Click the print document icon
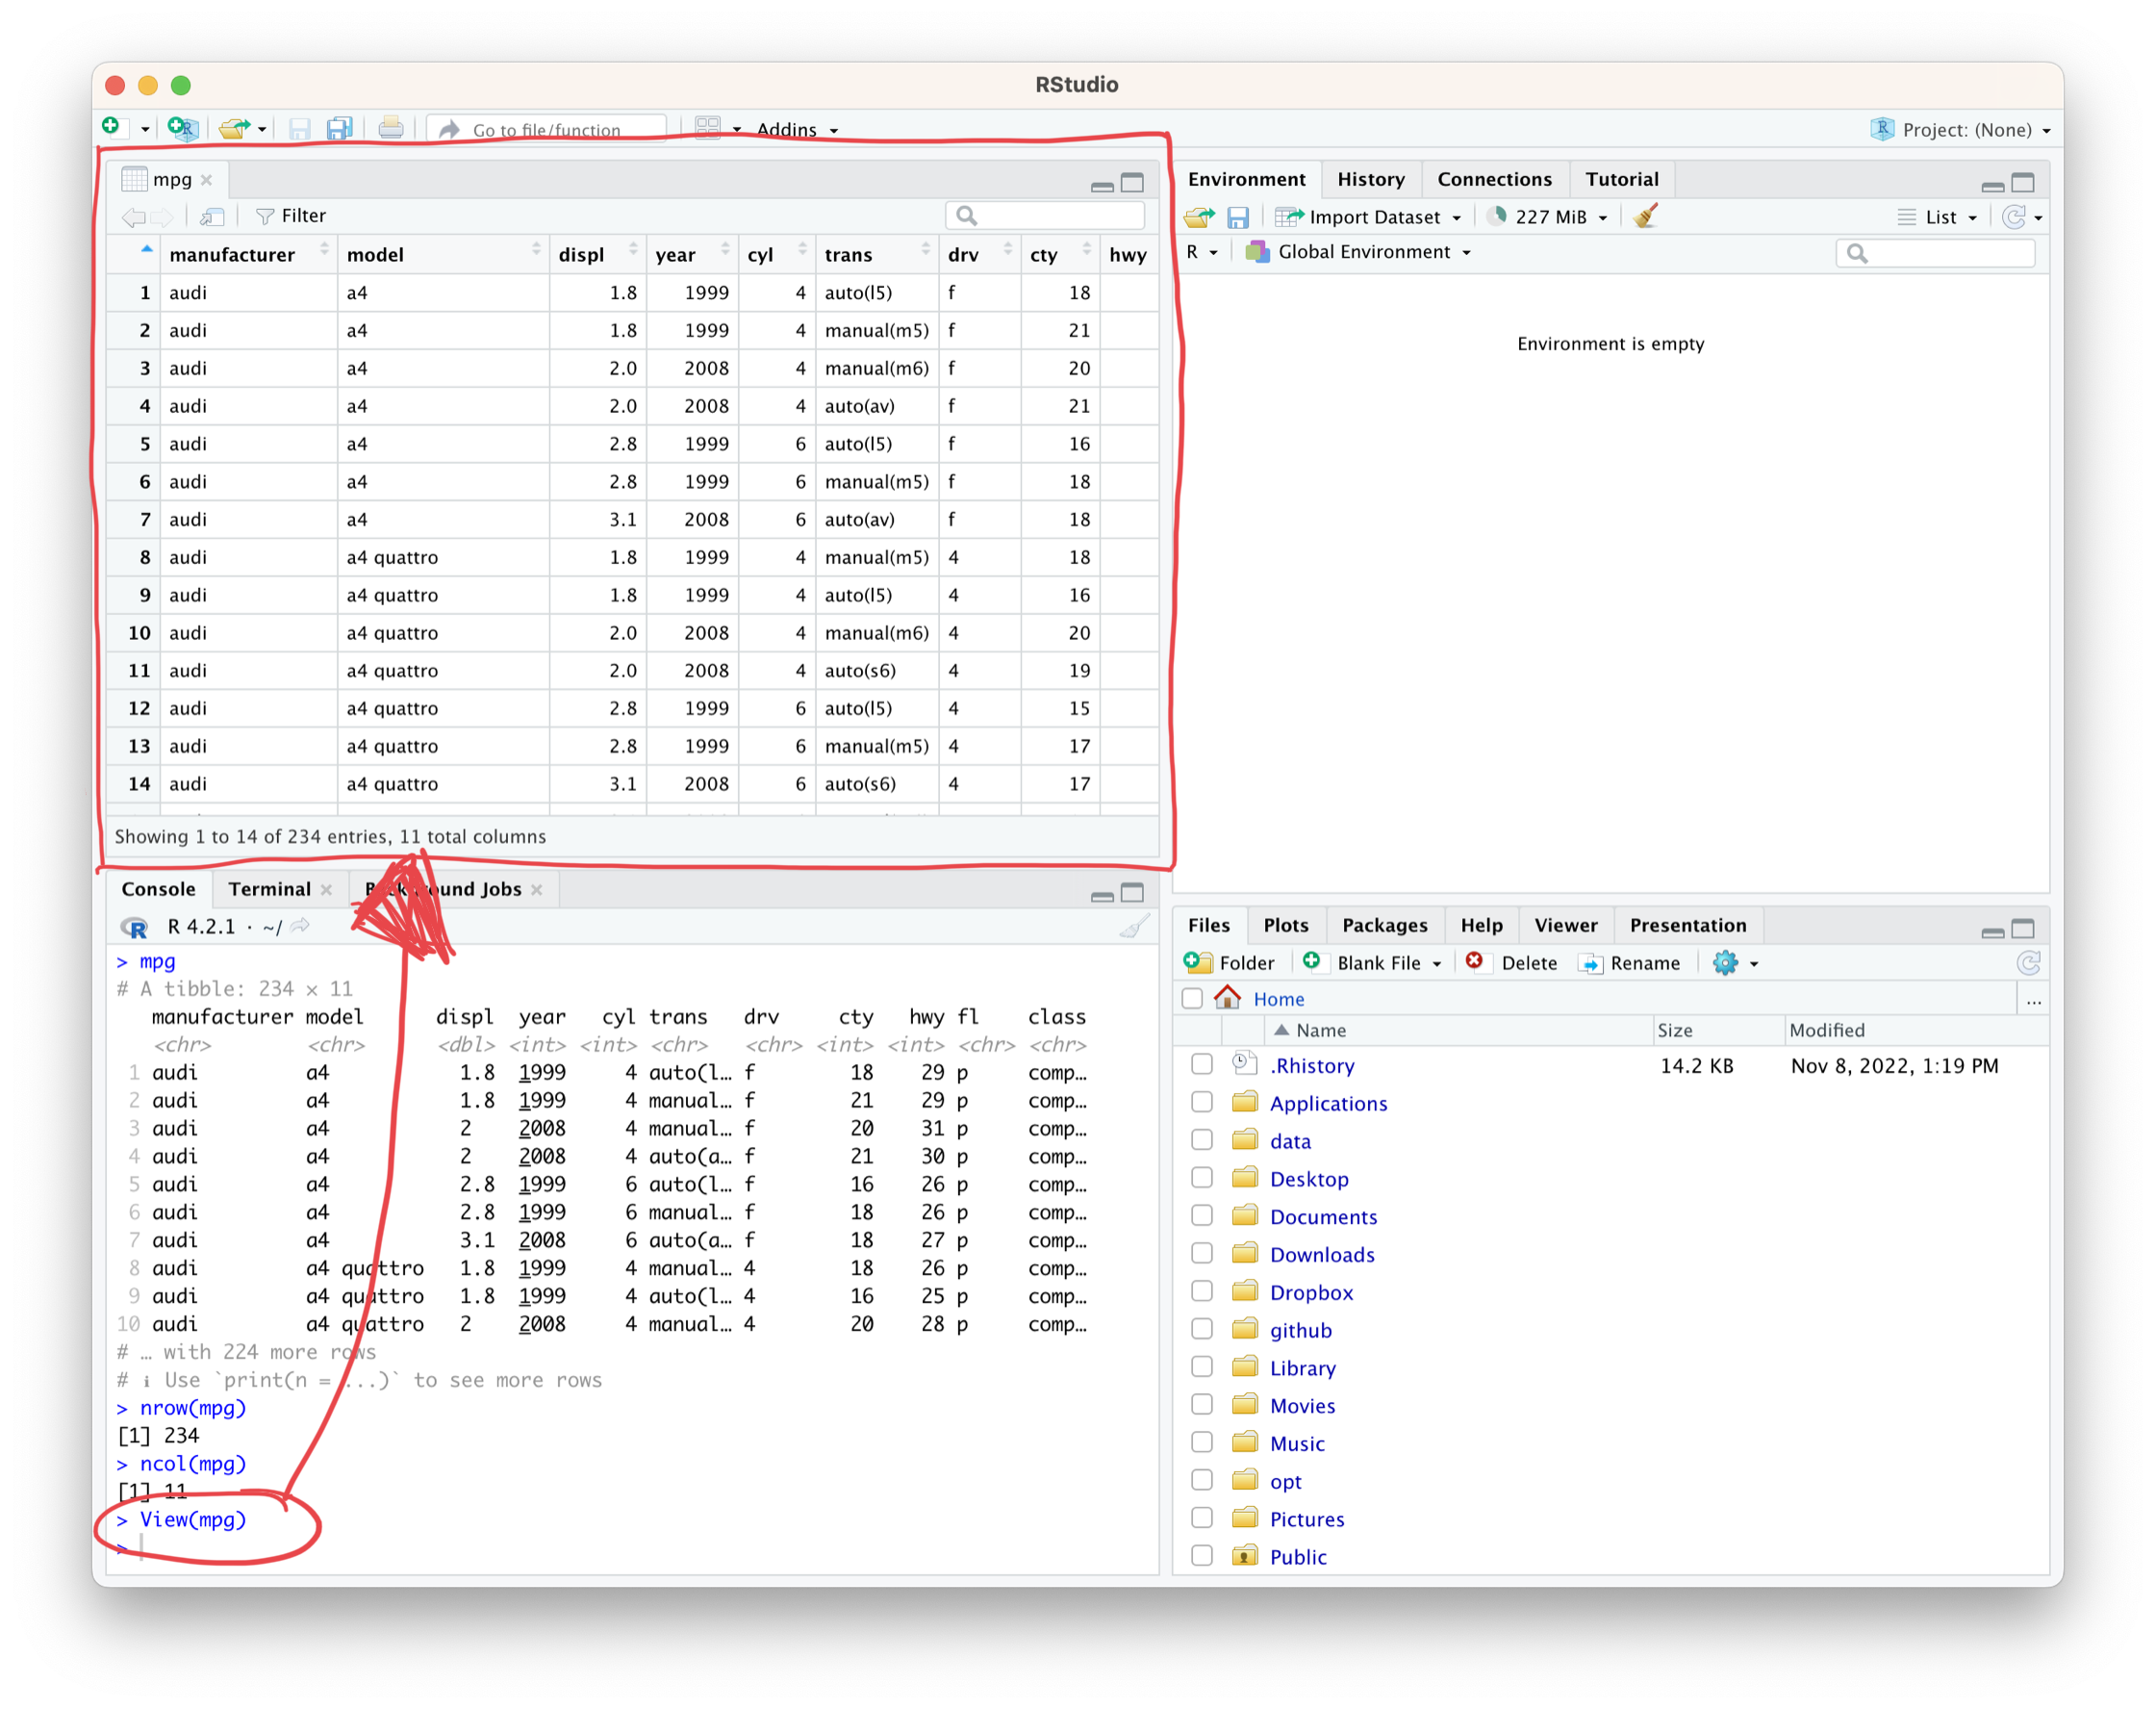2156x1709 pixels. click(x=391, y=128)
